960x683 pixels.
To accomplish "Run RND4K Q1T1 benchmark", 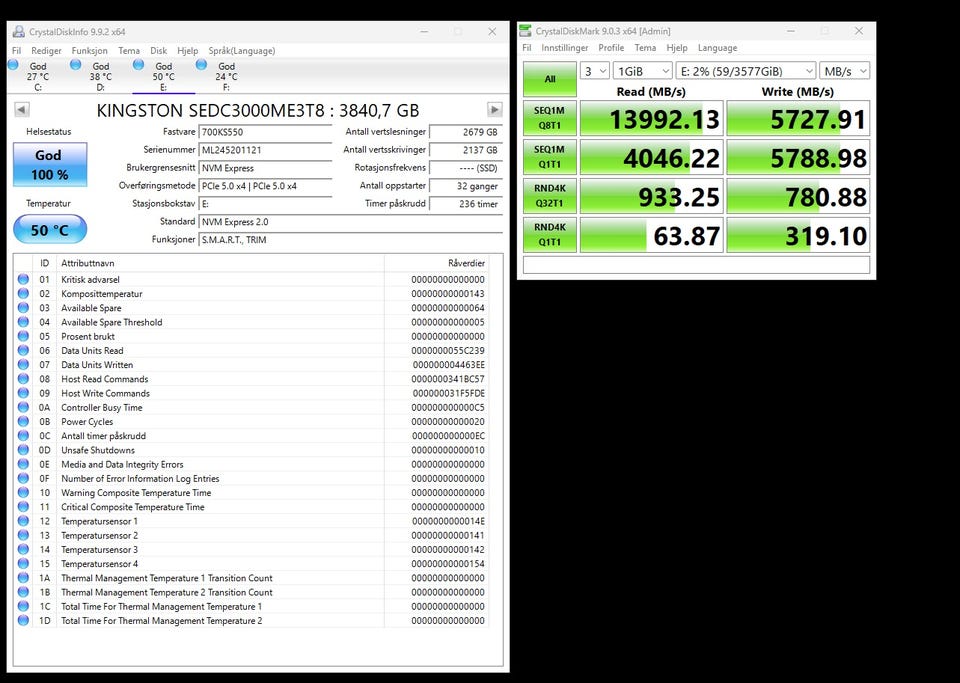I will (x=550, y=234).
